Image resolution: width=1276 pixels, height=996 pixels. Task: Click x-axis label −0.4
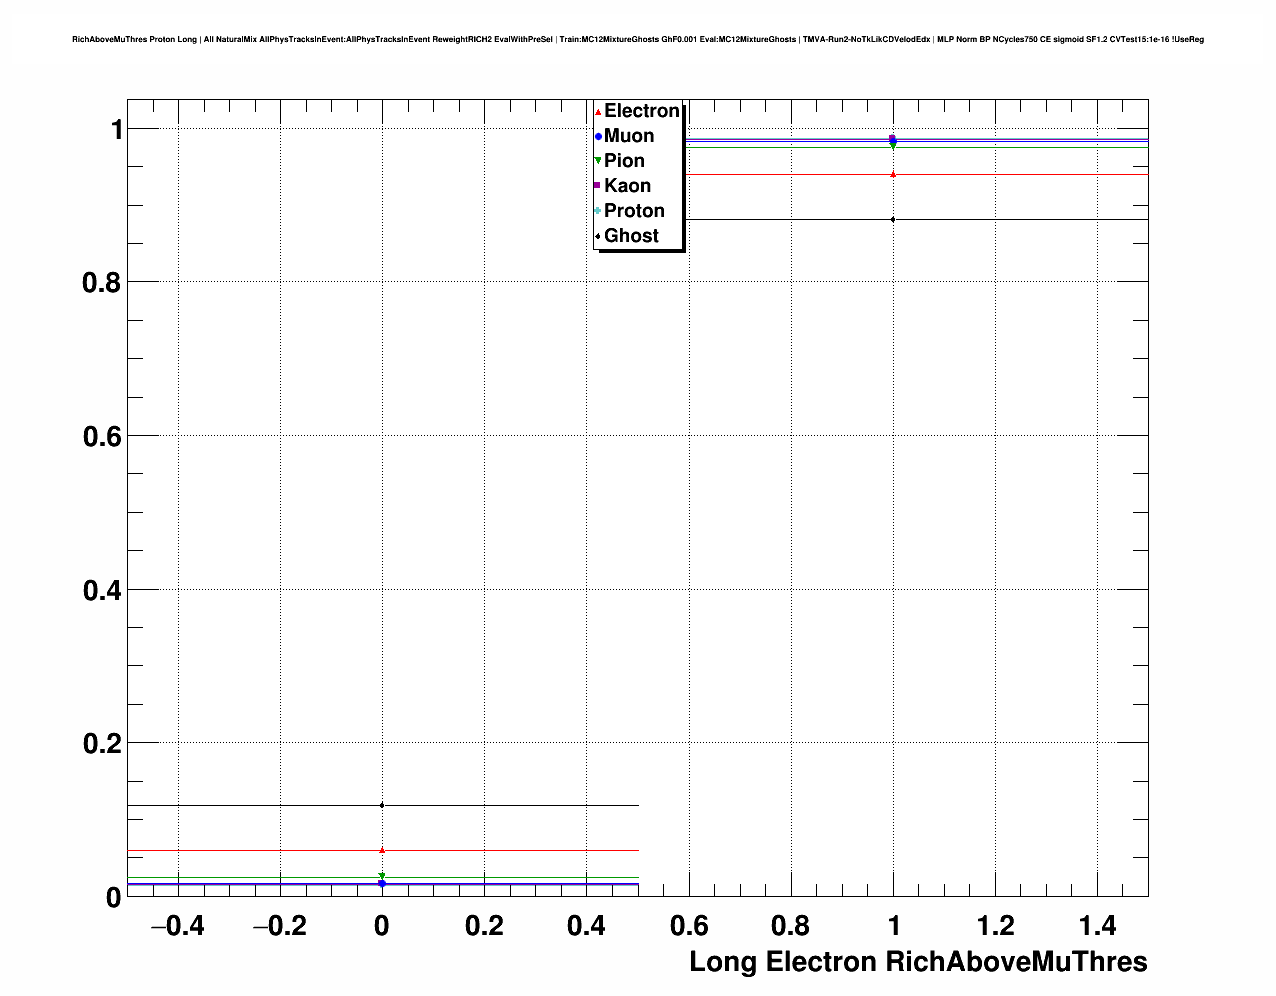pyautogui.click(x=178, y=926)
